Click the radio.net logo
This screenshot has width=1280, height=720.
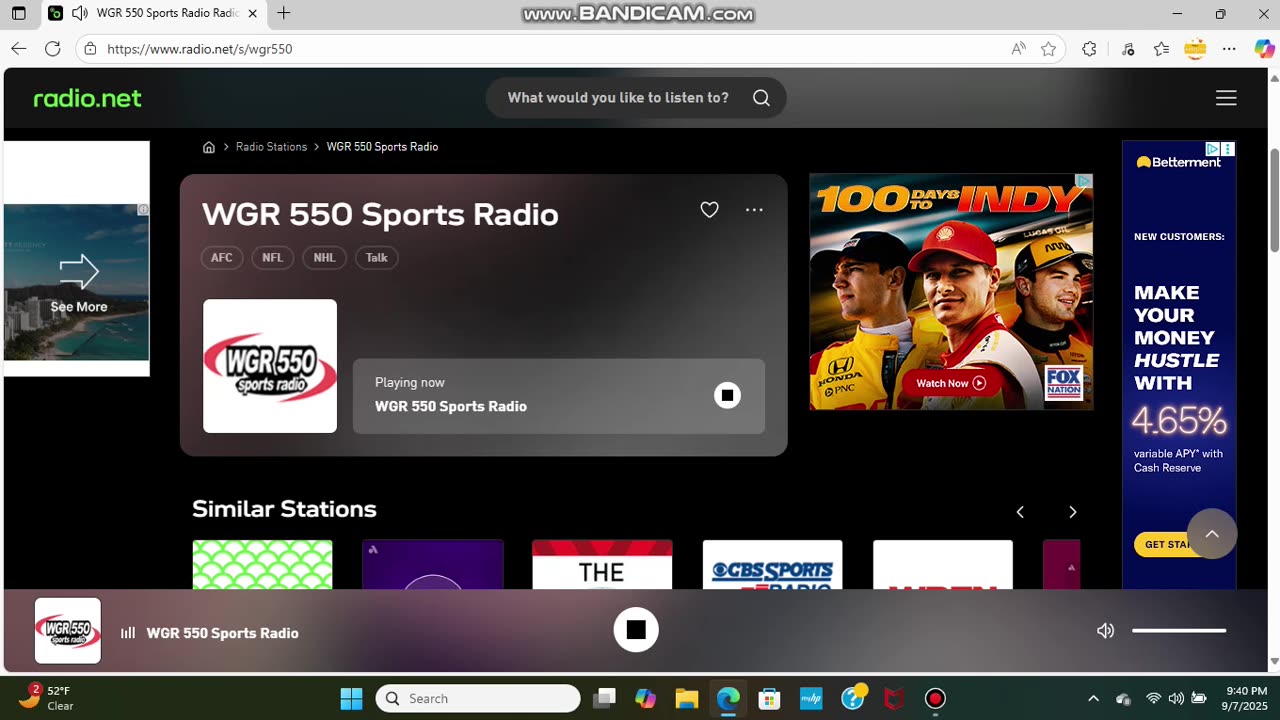tap(87, 98)
